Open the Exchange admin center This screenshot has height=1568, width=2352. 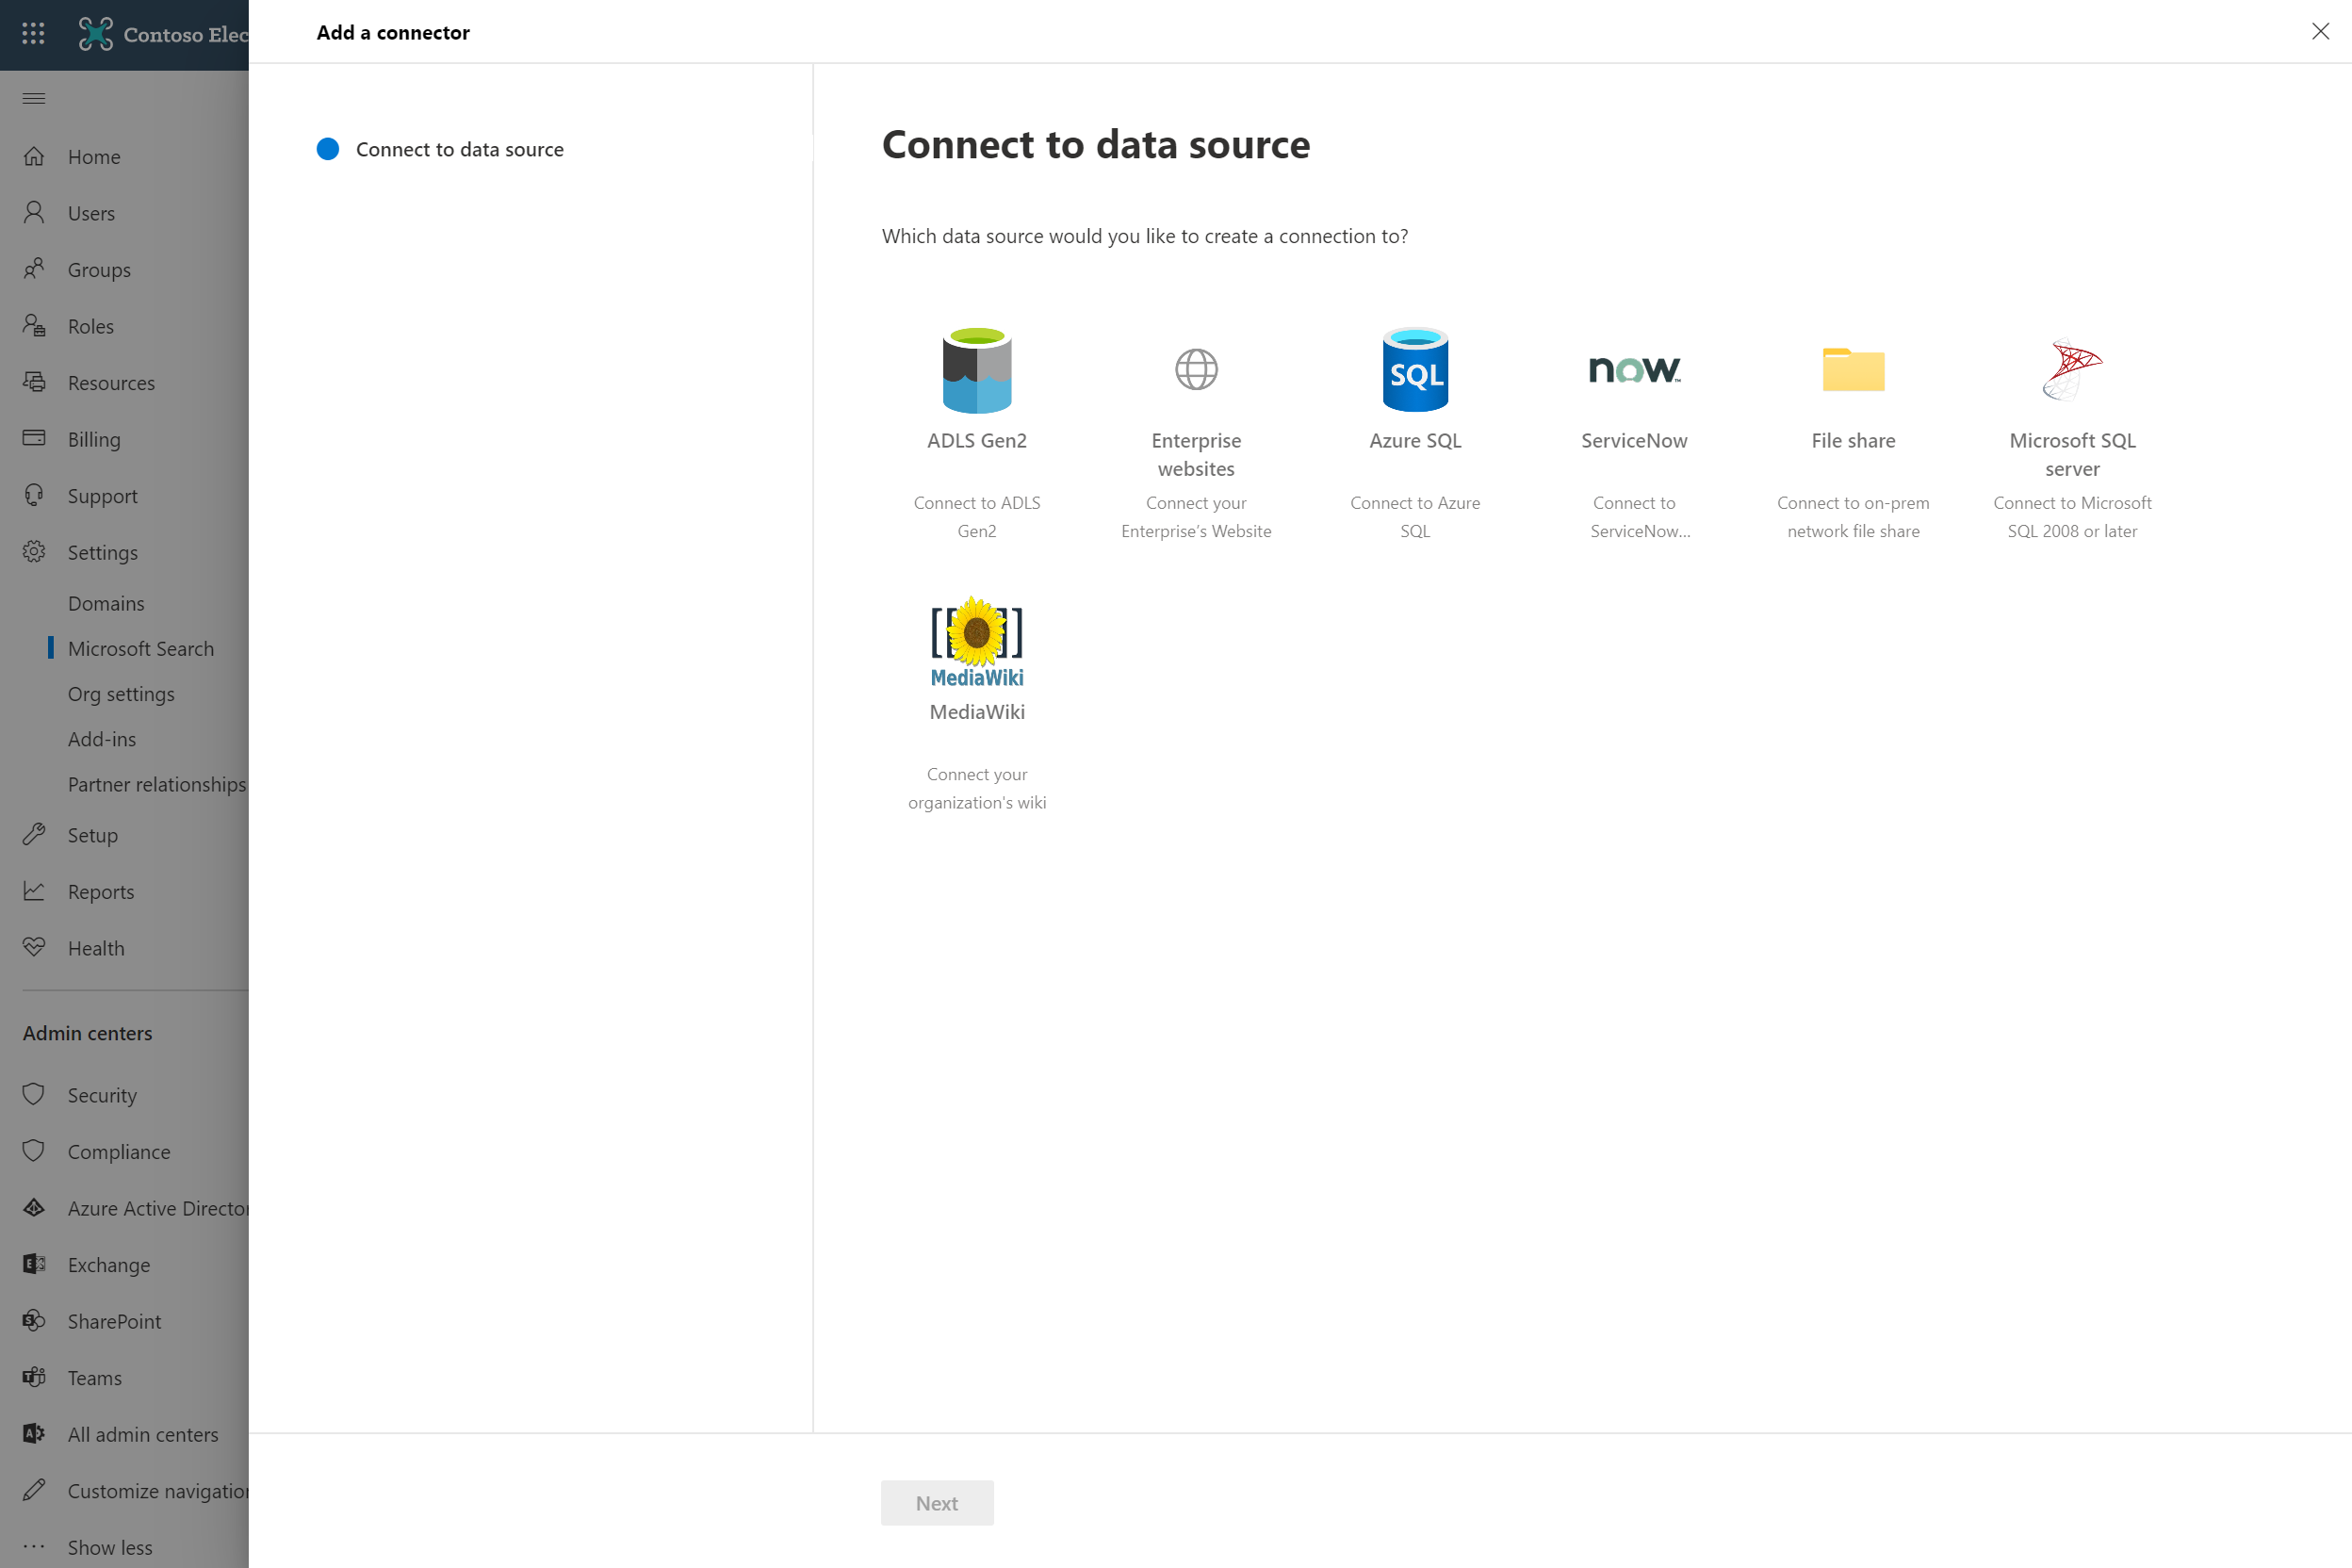(109, 1264)
